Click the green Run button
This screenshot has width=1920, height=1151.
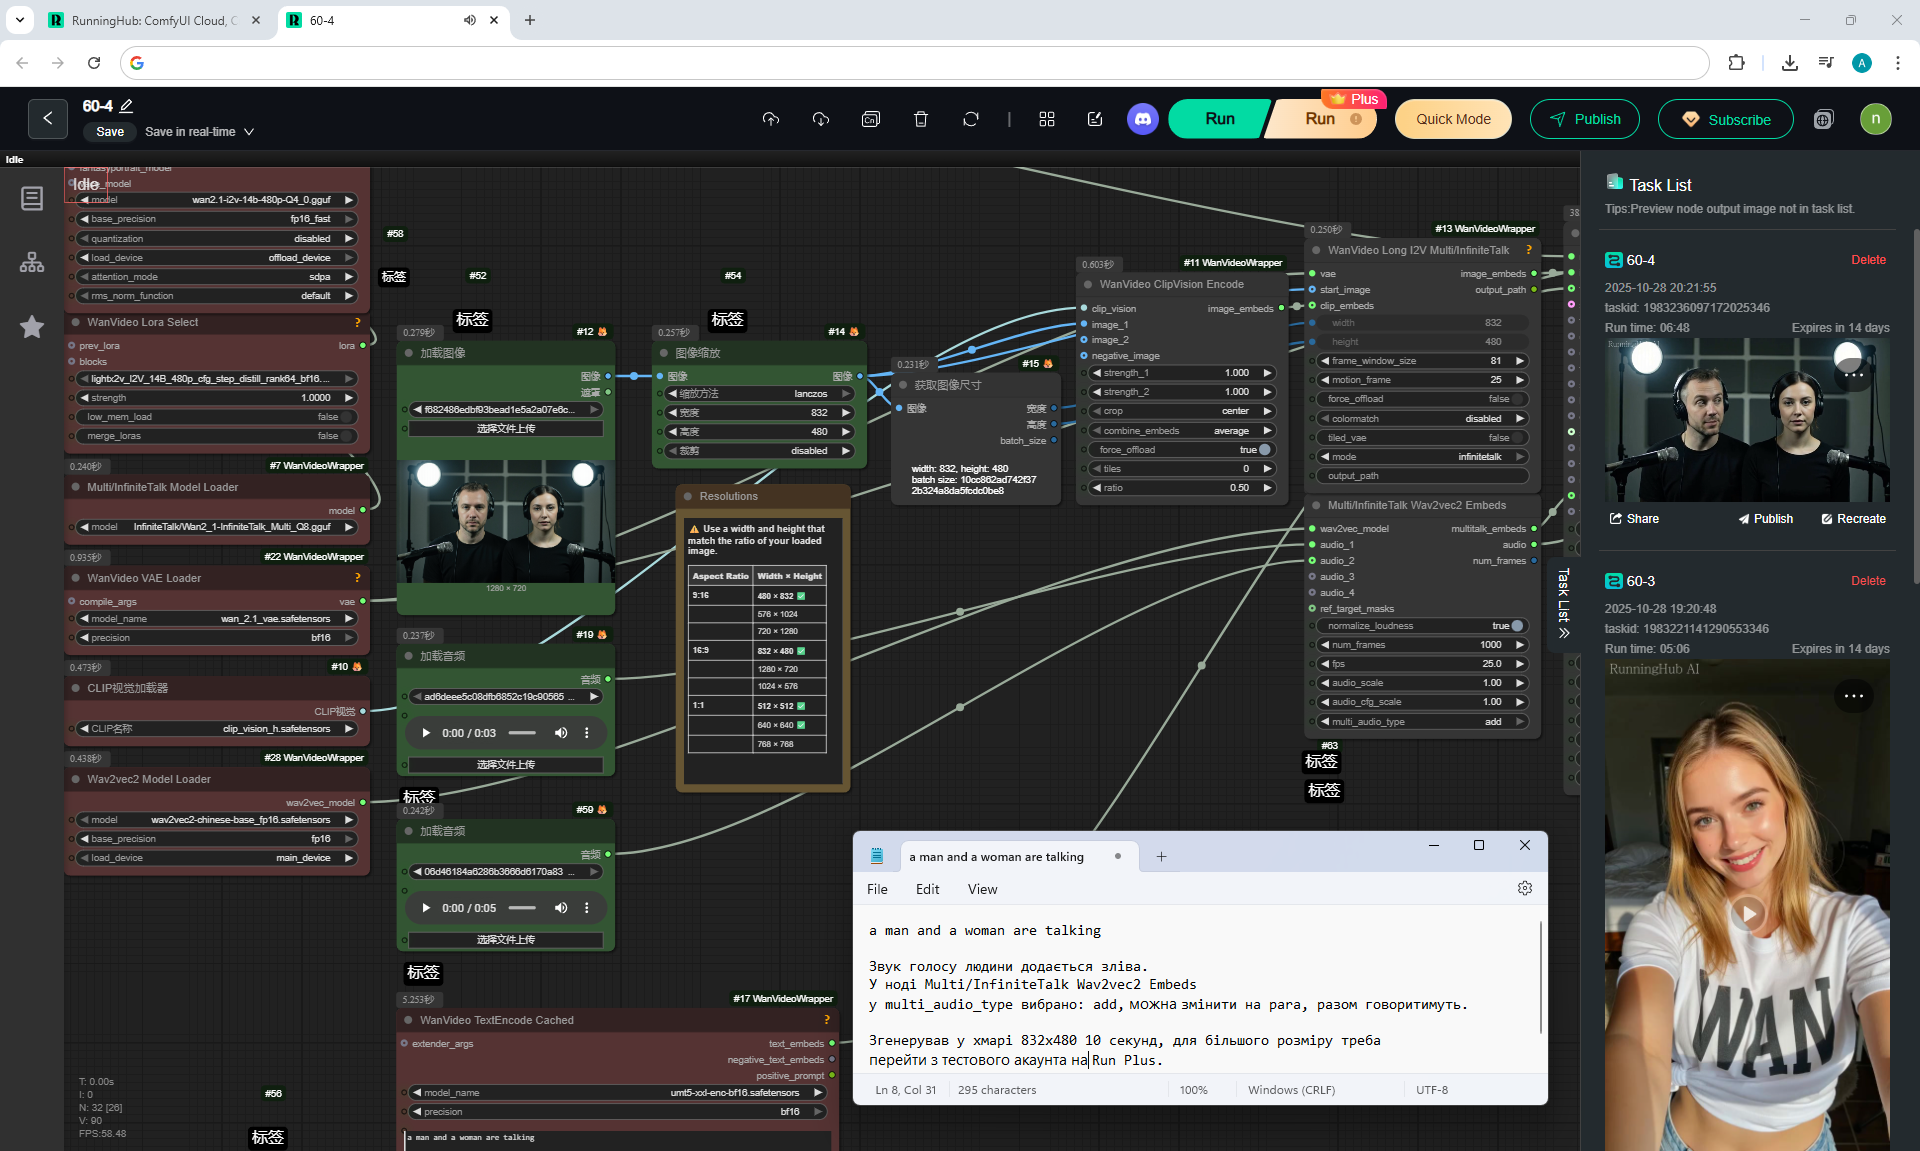1219,119
